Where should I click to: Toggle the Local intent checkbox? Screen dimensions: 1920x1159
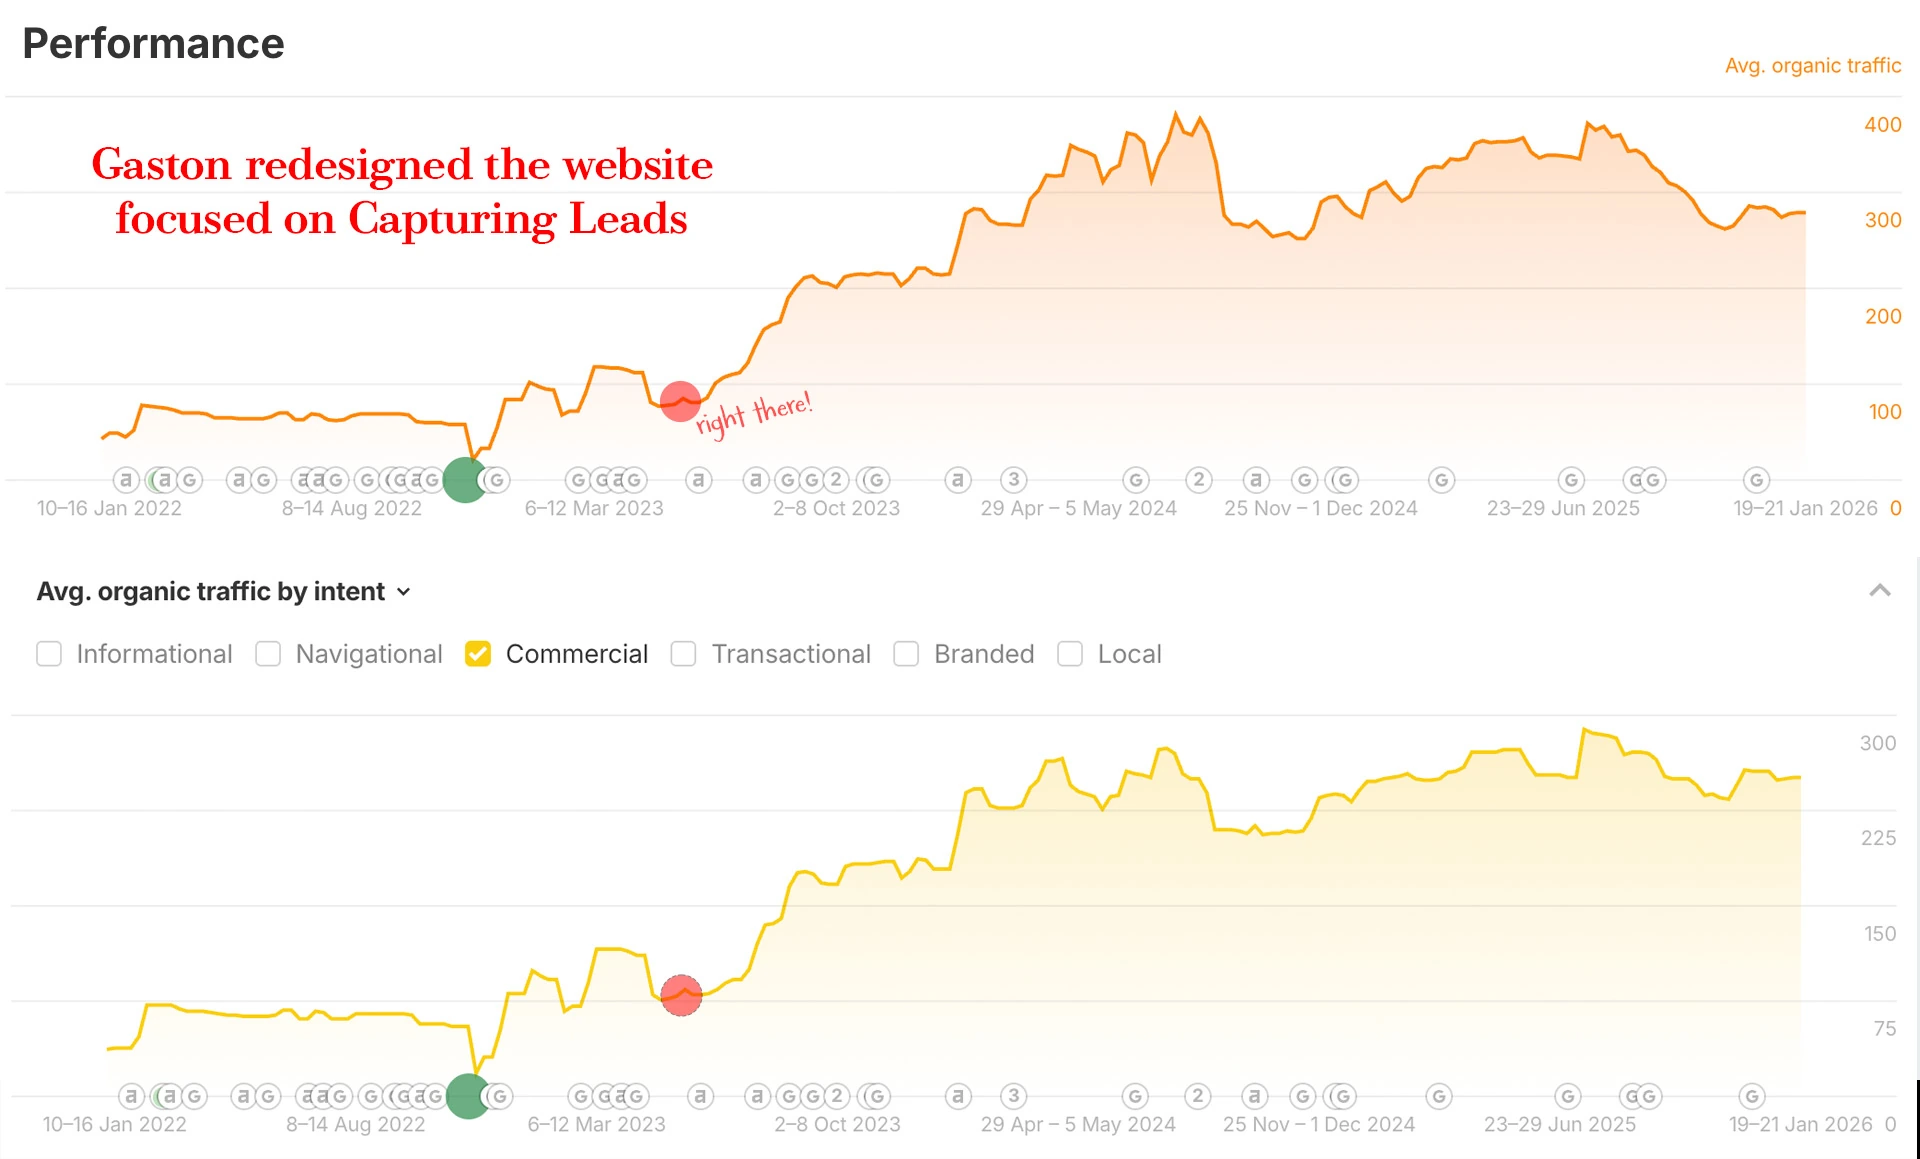tap(1070, 654)
